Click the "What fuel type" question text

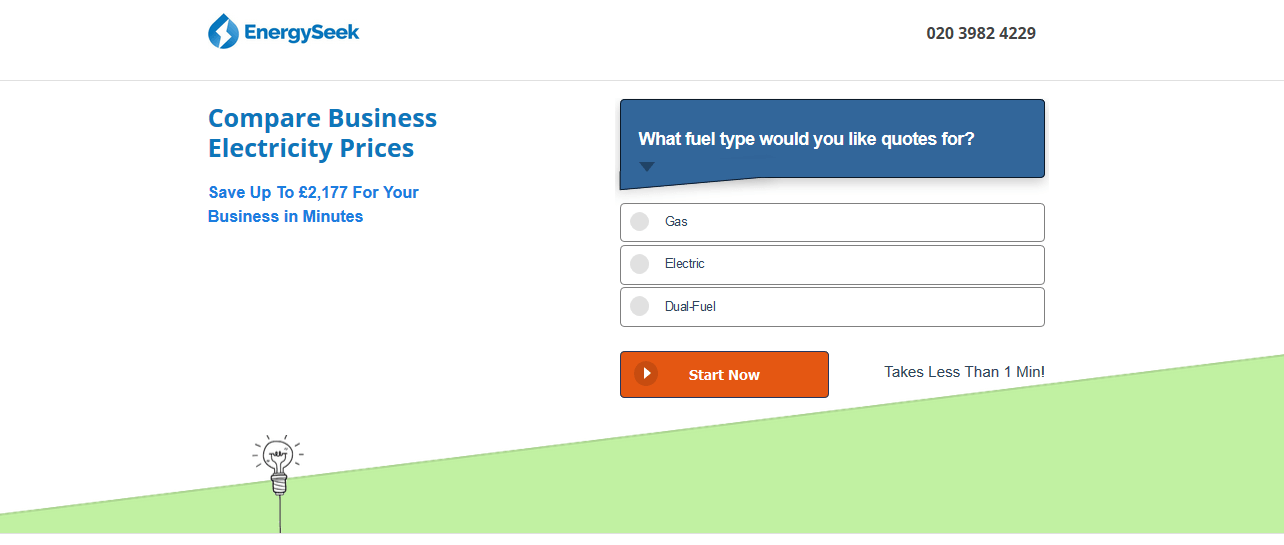tap(806, 139)
